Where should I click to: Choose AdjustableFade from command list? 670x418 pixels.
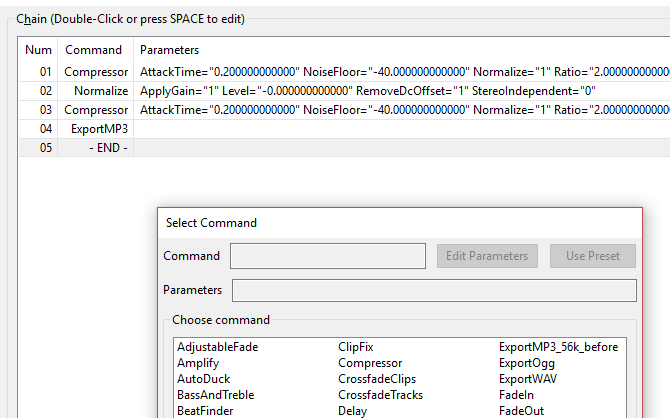tap(215, 347)
